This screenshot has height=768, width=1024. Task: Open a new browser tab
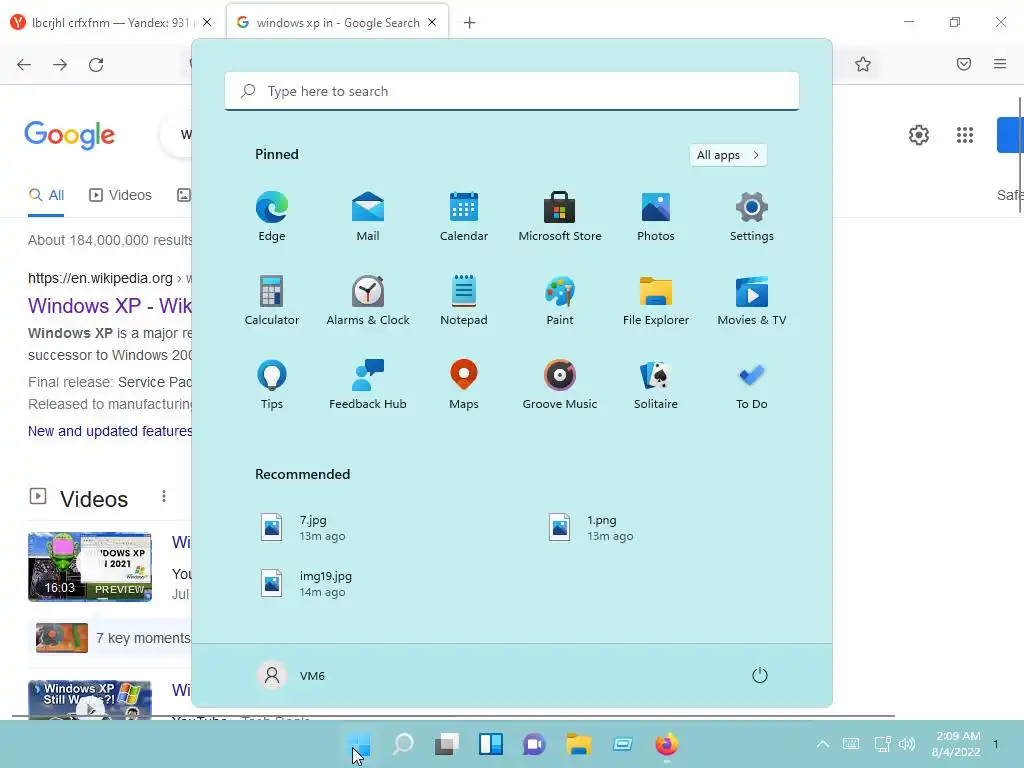[470, 22]
